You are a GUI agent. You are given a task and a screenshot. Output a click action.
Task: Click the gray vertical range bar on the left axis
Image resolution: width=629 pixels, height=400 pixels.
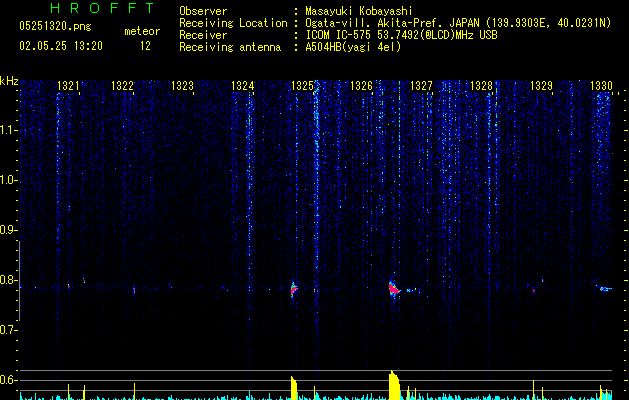[x=19, y=280]
